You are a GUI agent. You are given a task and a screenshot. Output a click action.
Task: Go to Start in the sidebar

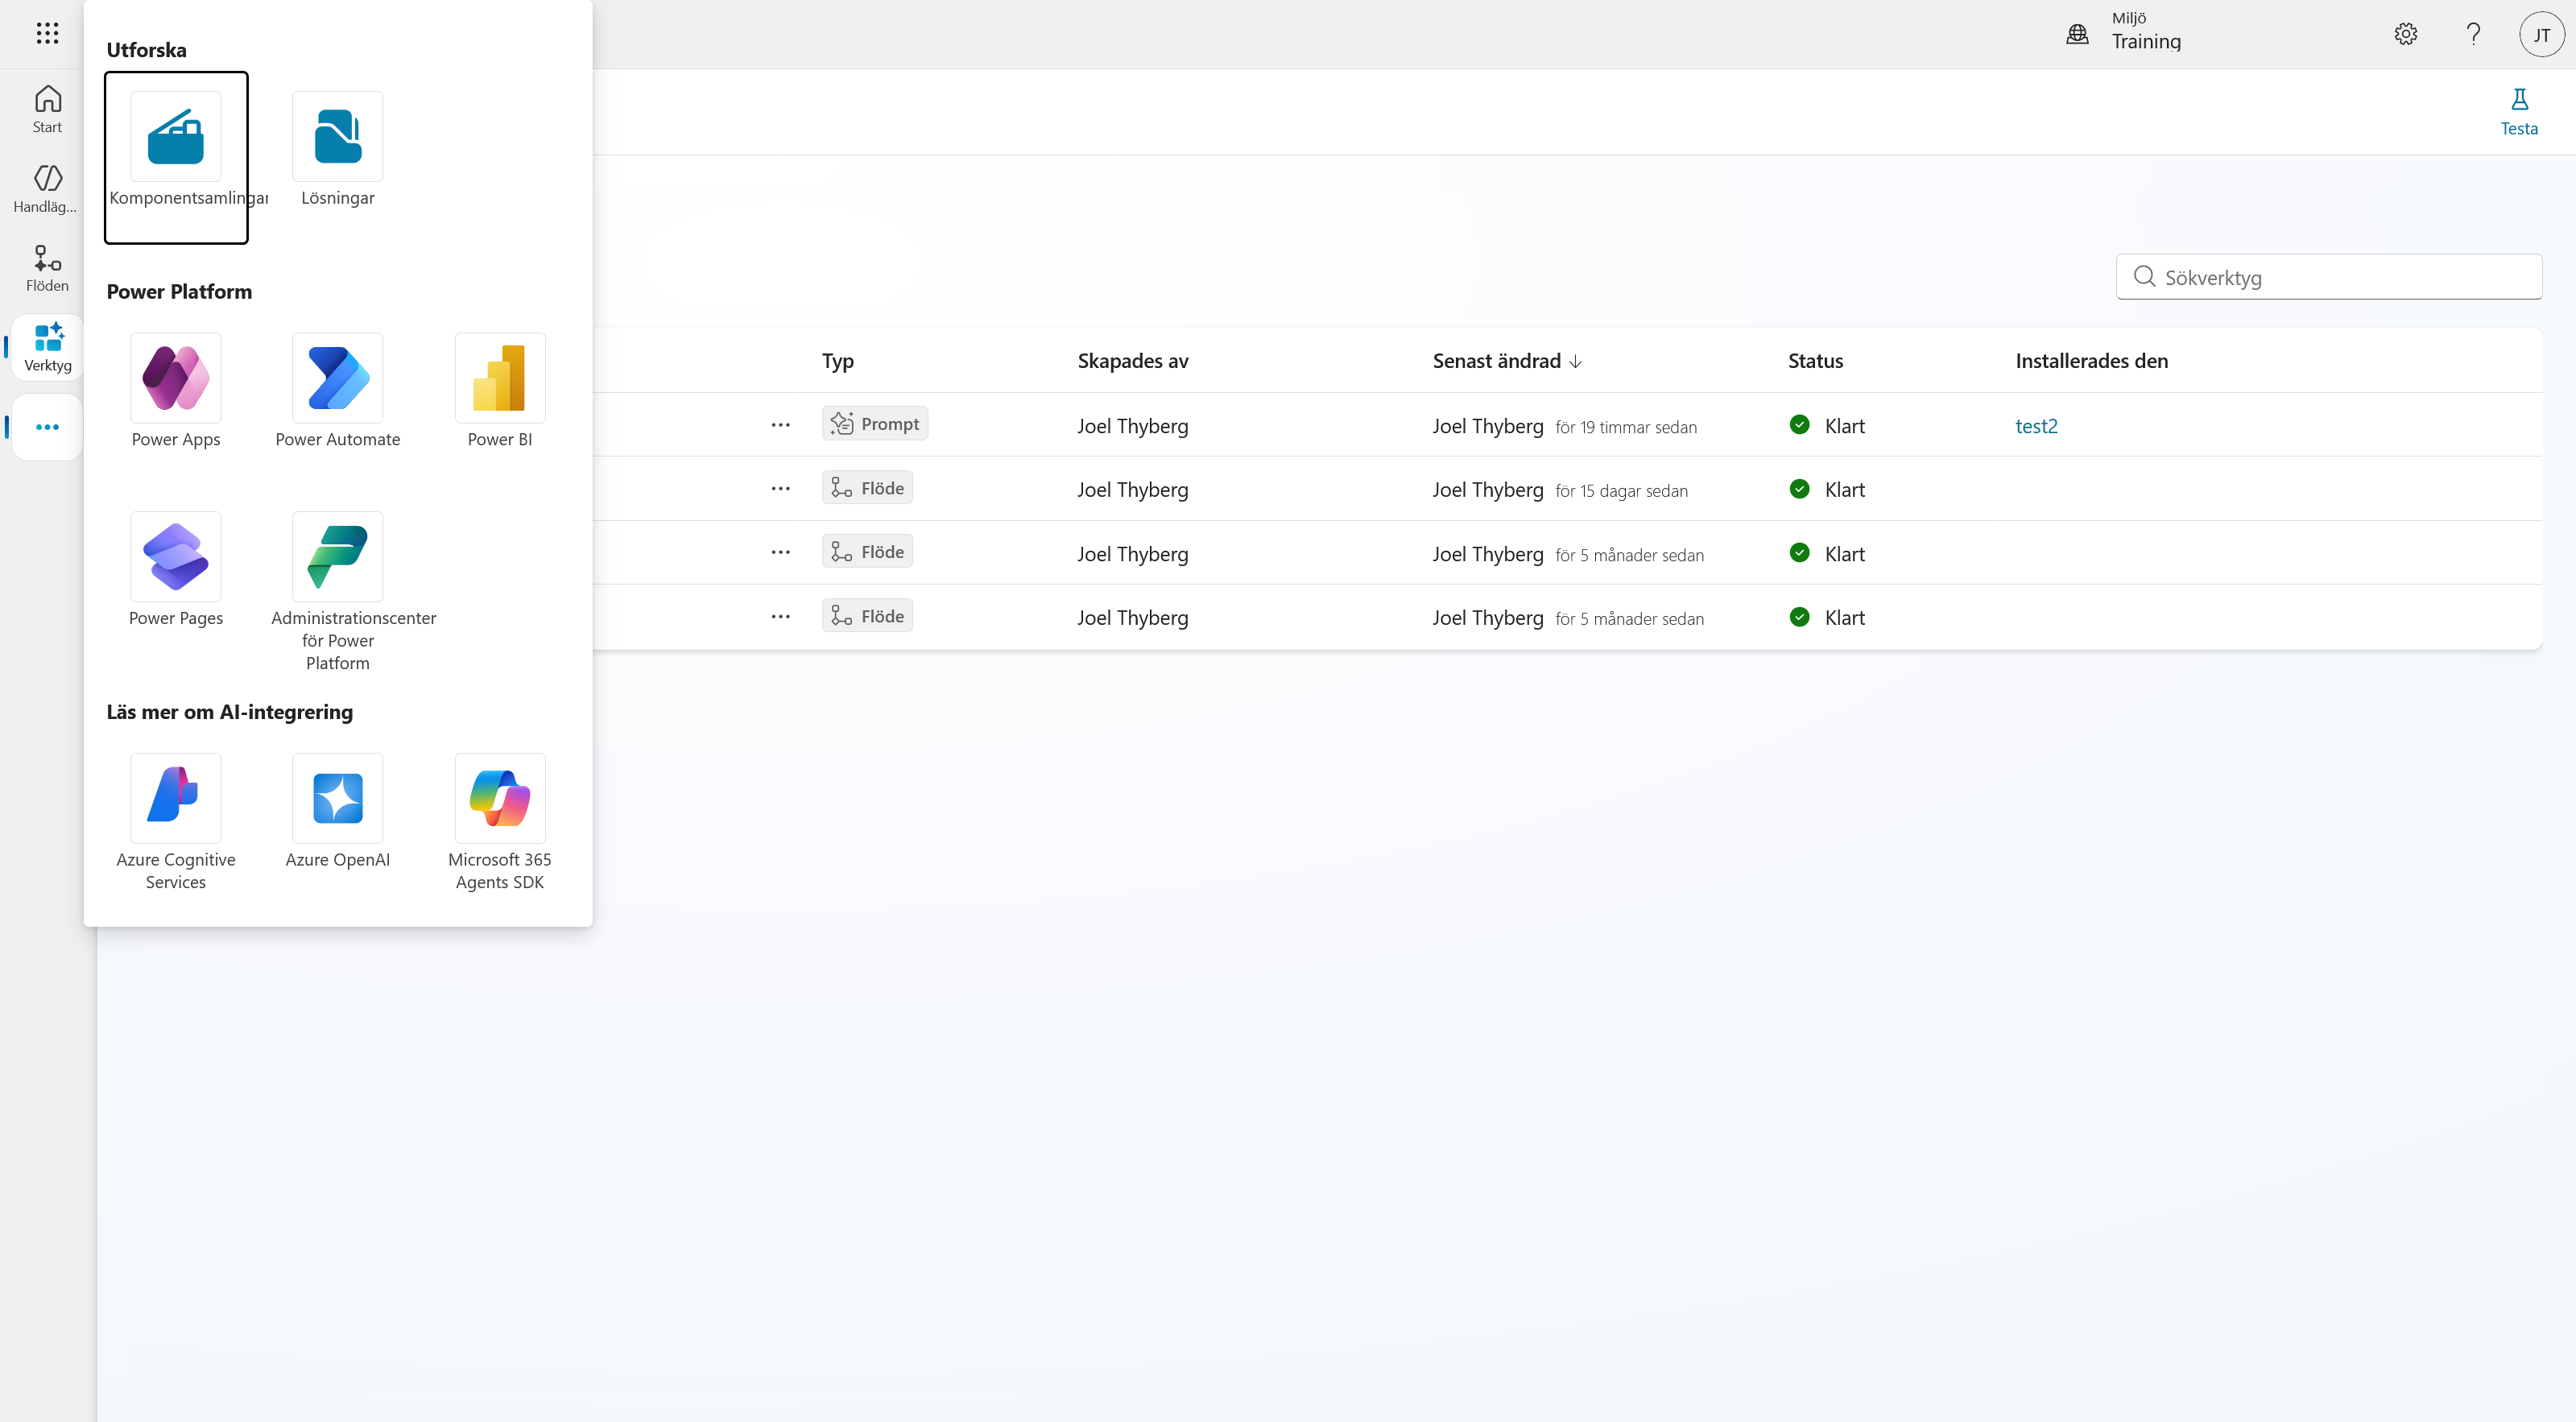(x=47, y=109)
